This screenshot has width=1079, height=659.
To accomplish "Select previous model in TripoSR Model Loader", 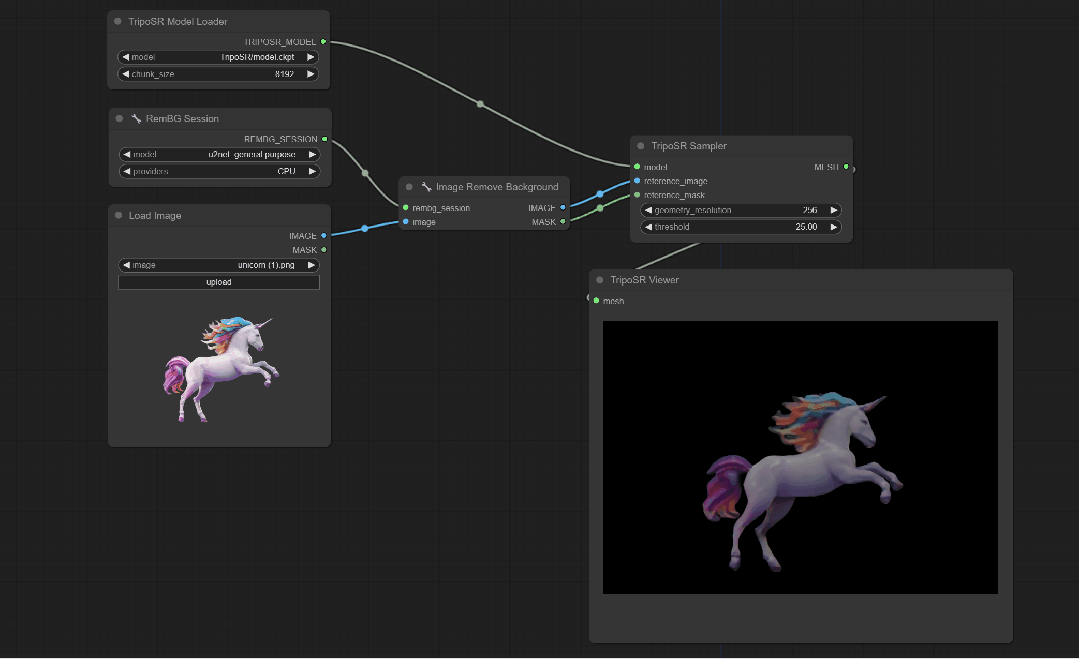I will pyautogui.click(x=125, y=57).
